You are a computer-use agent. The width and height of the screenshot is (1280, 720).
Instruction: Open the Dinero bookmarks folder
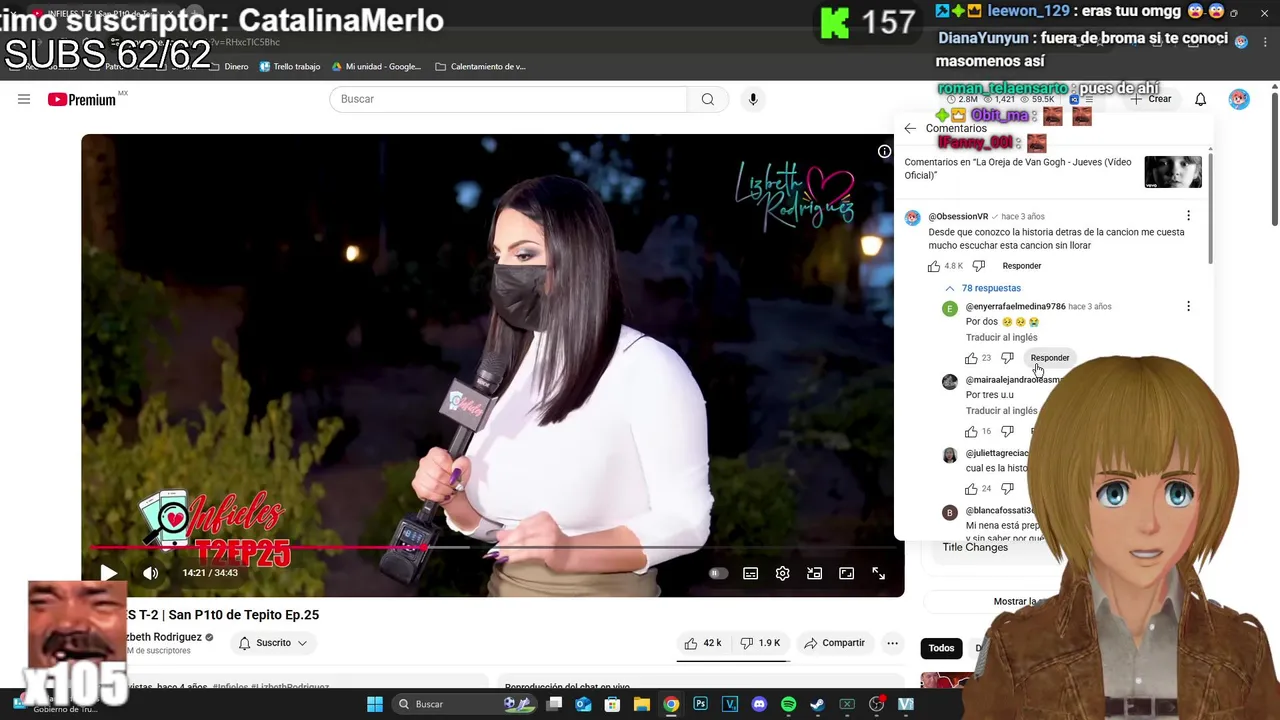(x=229, y=67)
